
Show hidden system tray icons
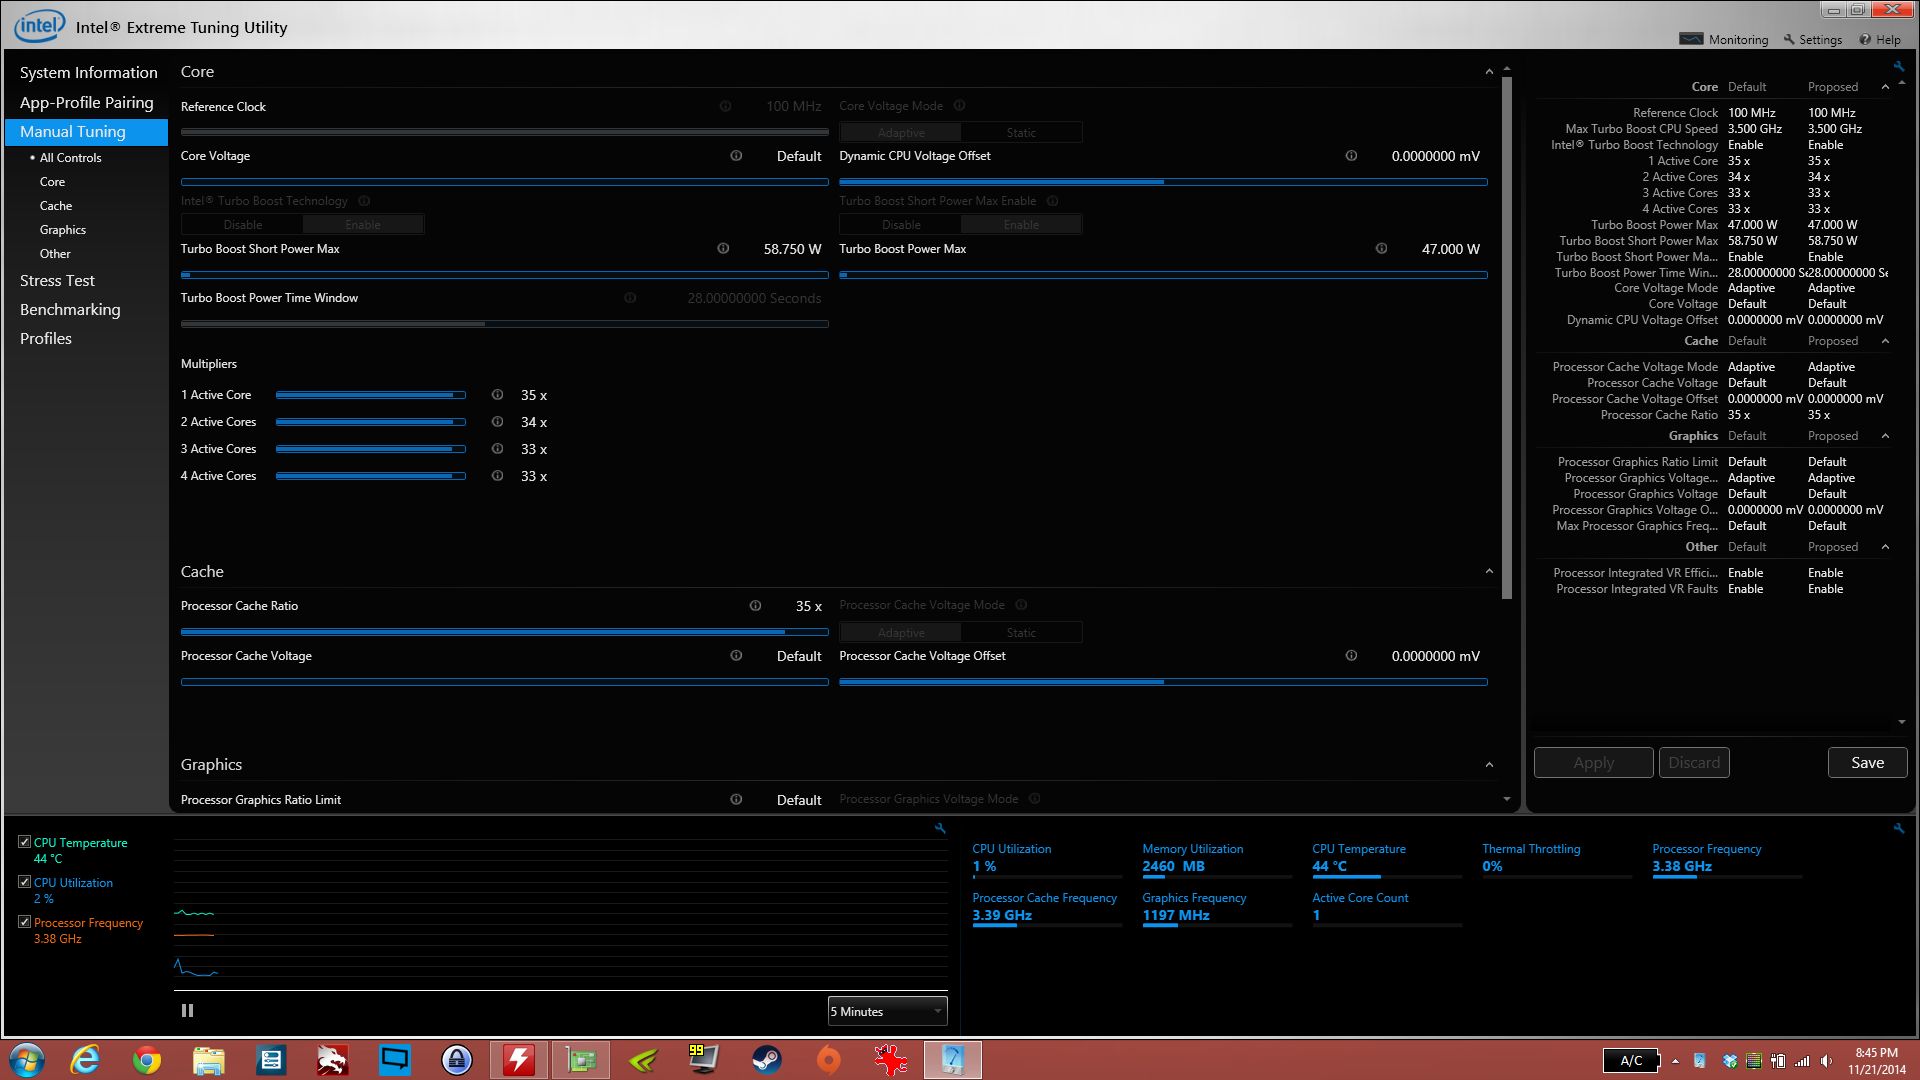coord(1675,1061)
